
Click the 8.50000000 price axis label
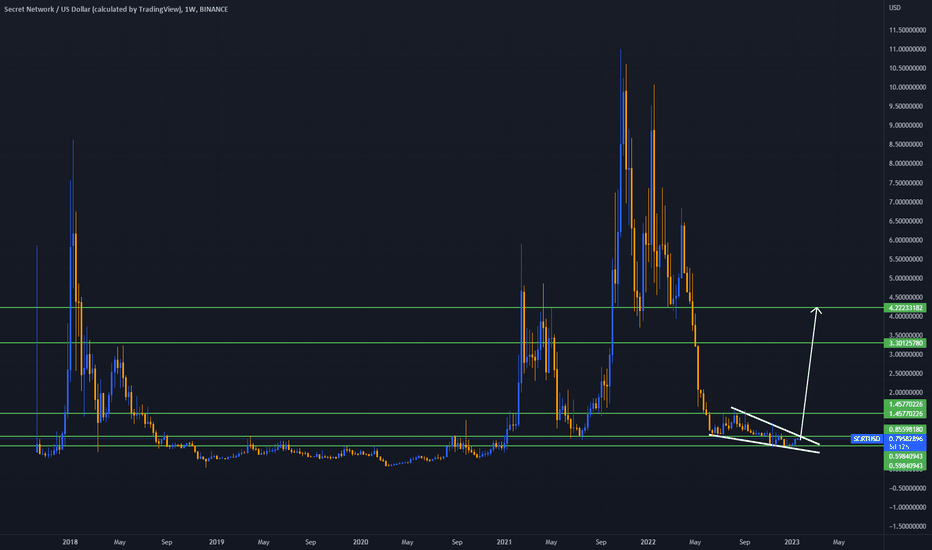point(907,144)
